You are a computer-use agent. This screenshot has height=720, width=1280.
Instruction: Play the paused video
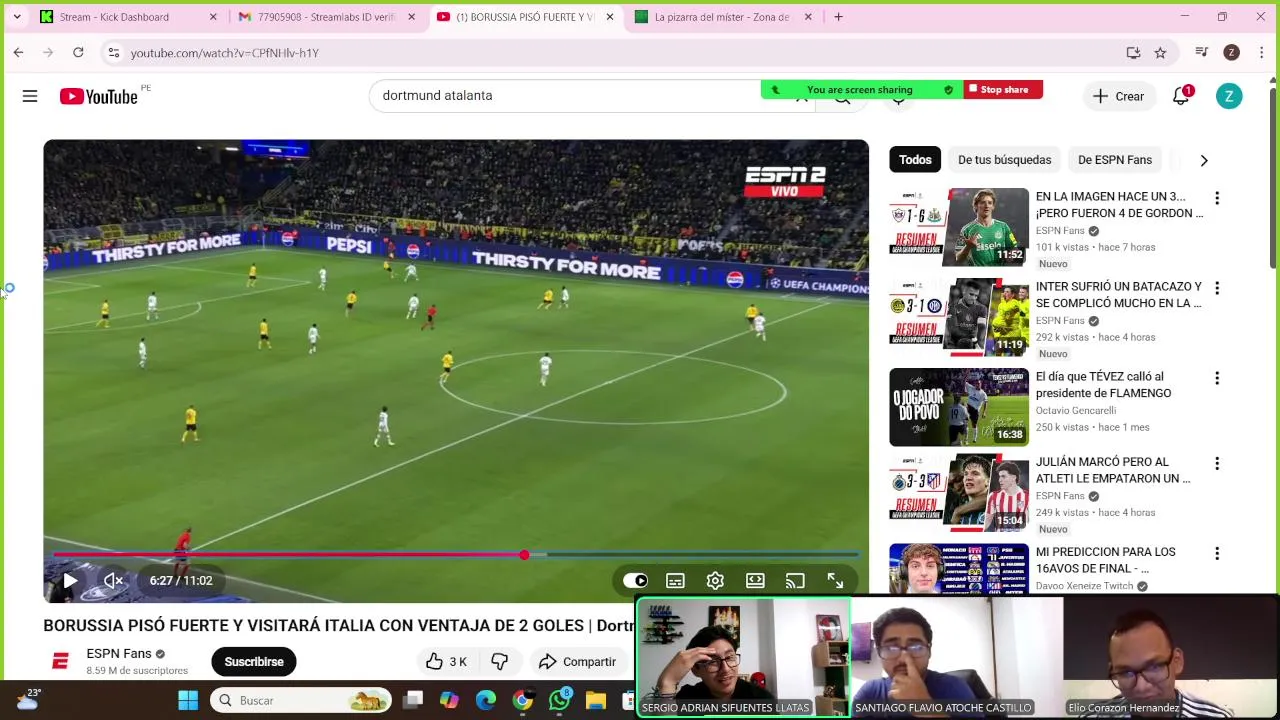pyautogui.click(x=70, y=580)
